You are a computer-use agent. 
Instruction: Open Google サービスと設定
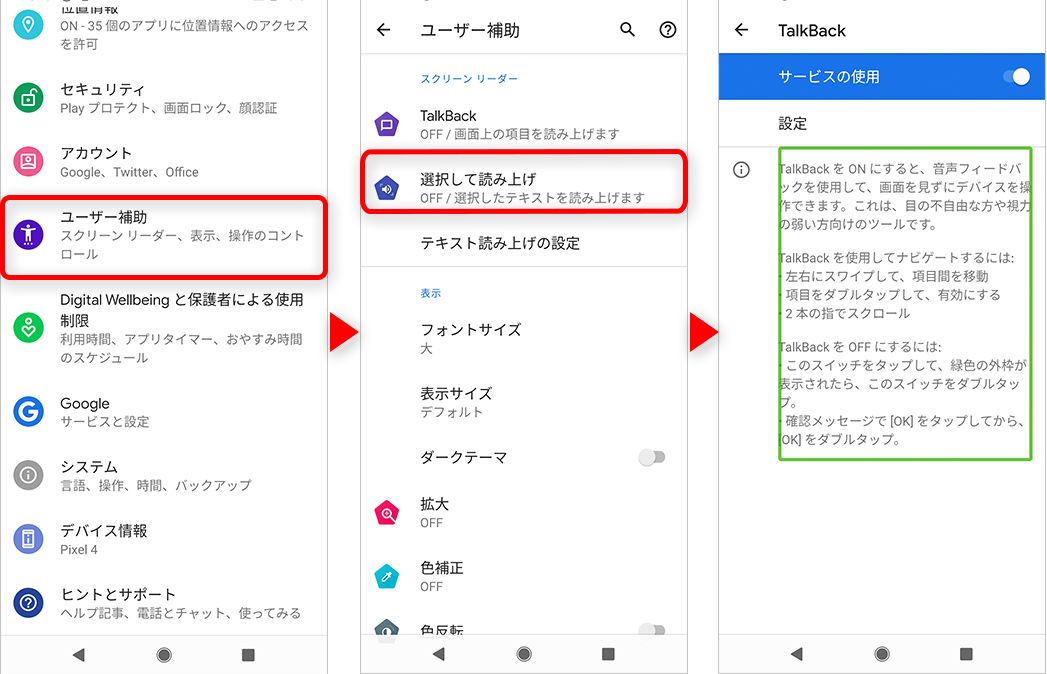coord(164,411)
